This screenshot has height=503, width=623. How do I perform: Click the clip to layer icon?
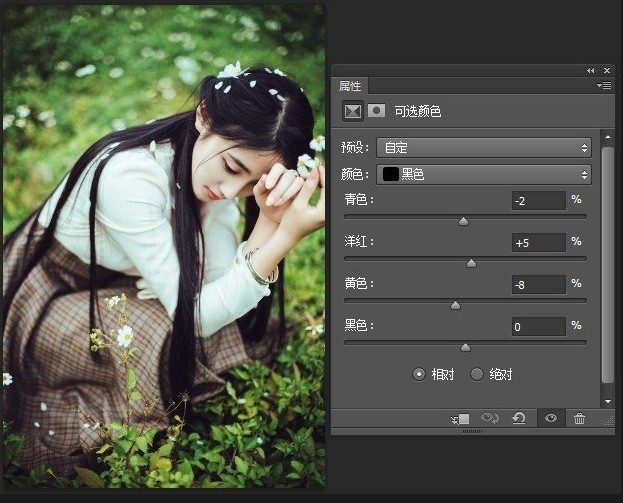461,419
